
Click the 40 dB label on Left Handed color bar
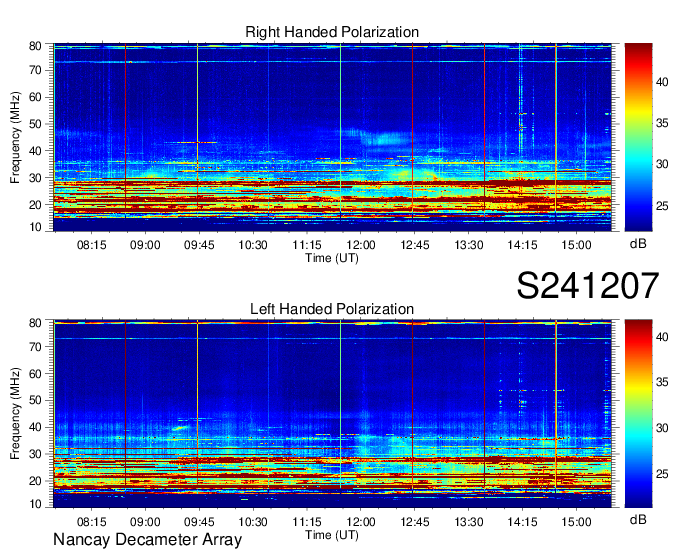[662, 337]
